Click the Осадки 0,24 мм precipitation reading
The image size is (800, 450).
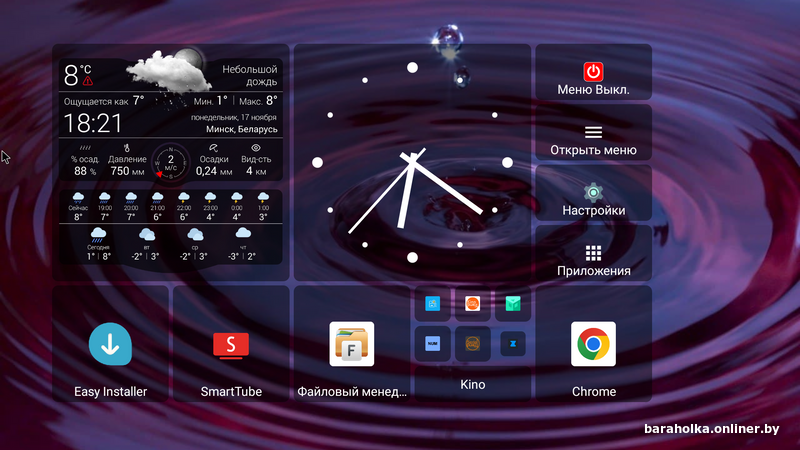[x=214, y=161]
